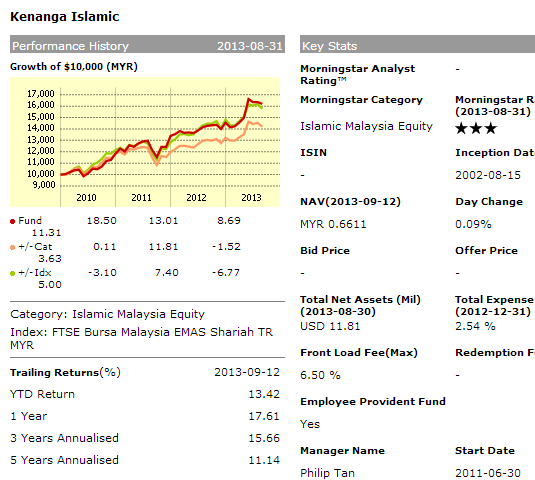Click the 3 Years Annualised value 15.66
This screenshot has height=480, width=535.
tap(264, 438)
